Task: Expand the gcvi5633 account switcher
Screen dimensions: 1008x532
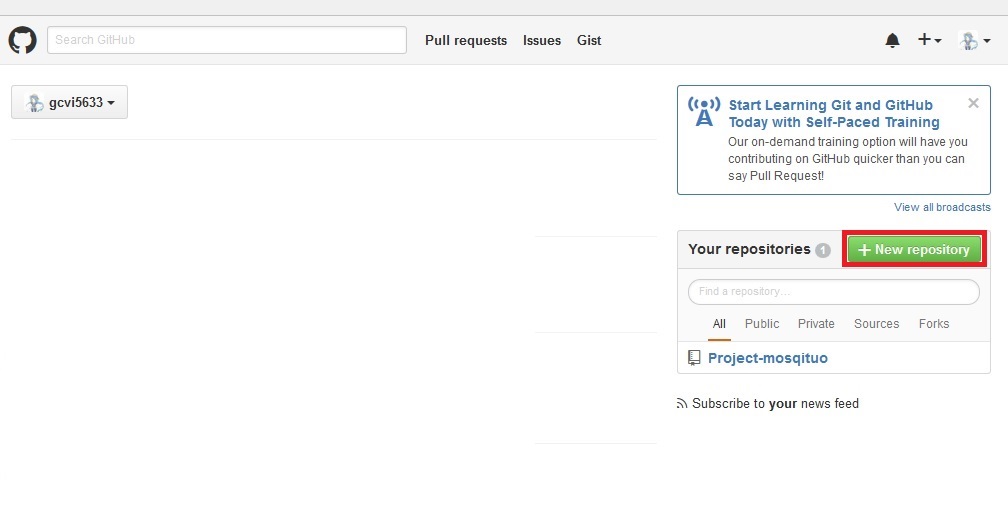Action: point(69,102)
